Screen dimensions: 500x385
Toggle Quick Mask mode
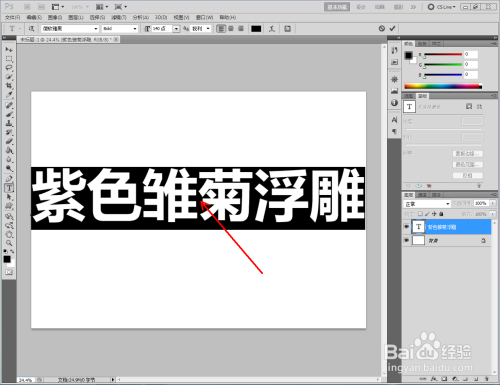[x=9, y=272]
